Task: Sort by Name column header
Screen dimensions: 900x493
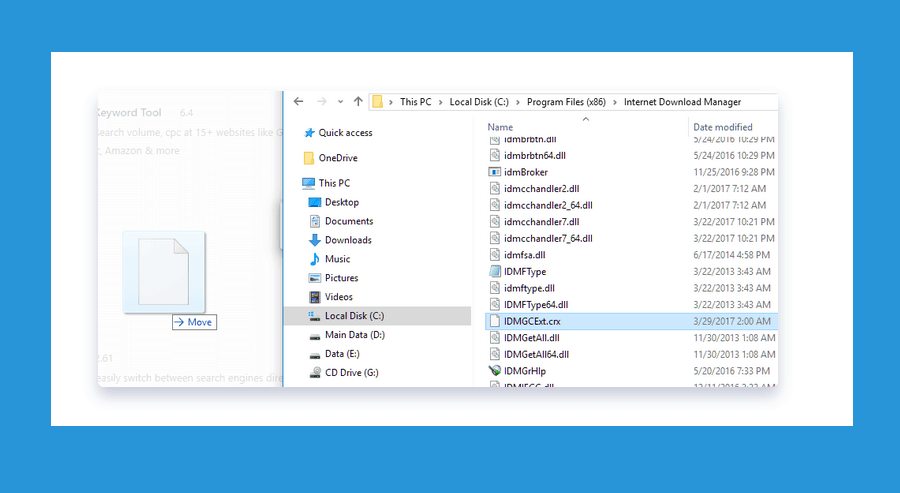Action: tap(500, 127)
